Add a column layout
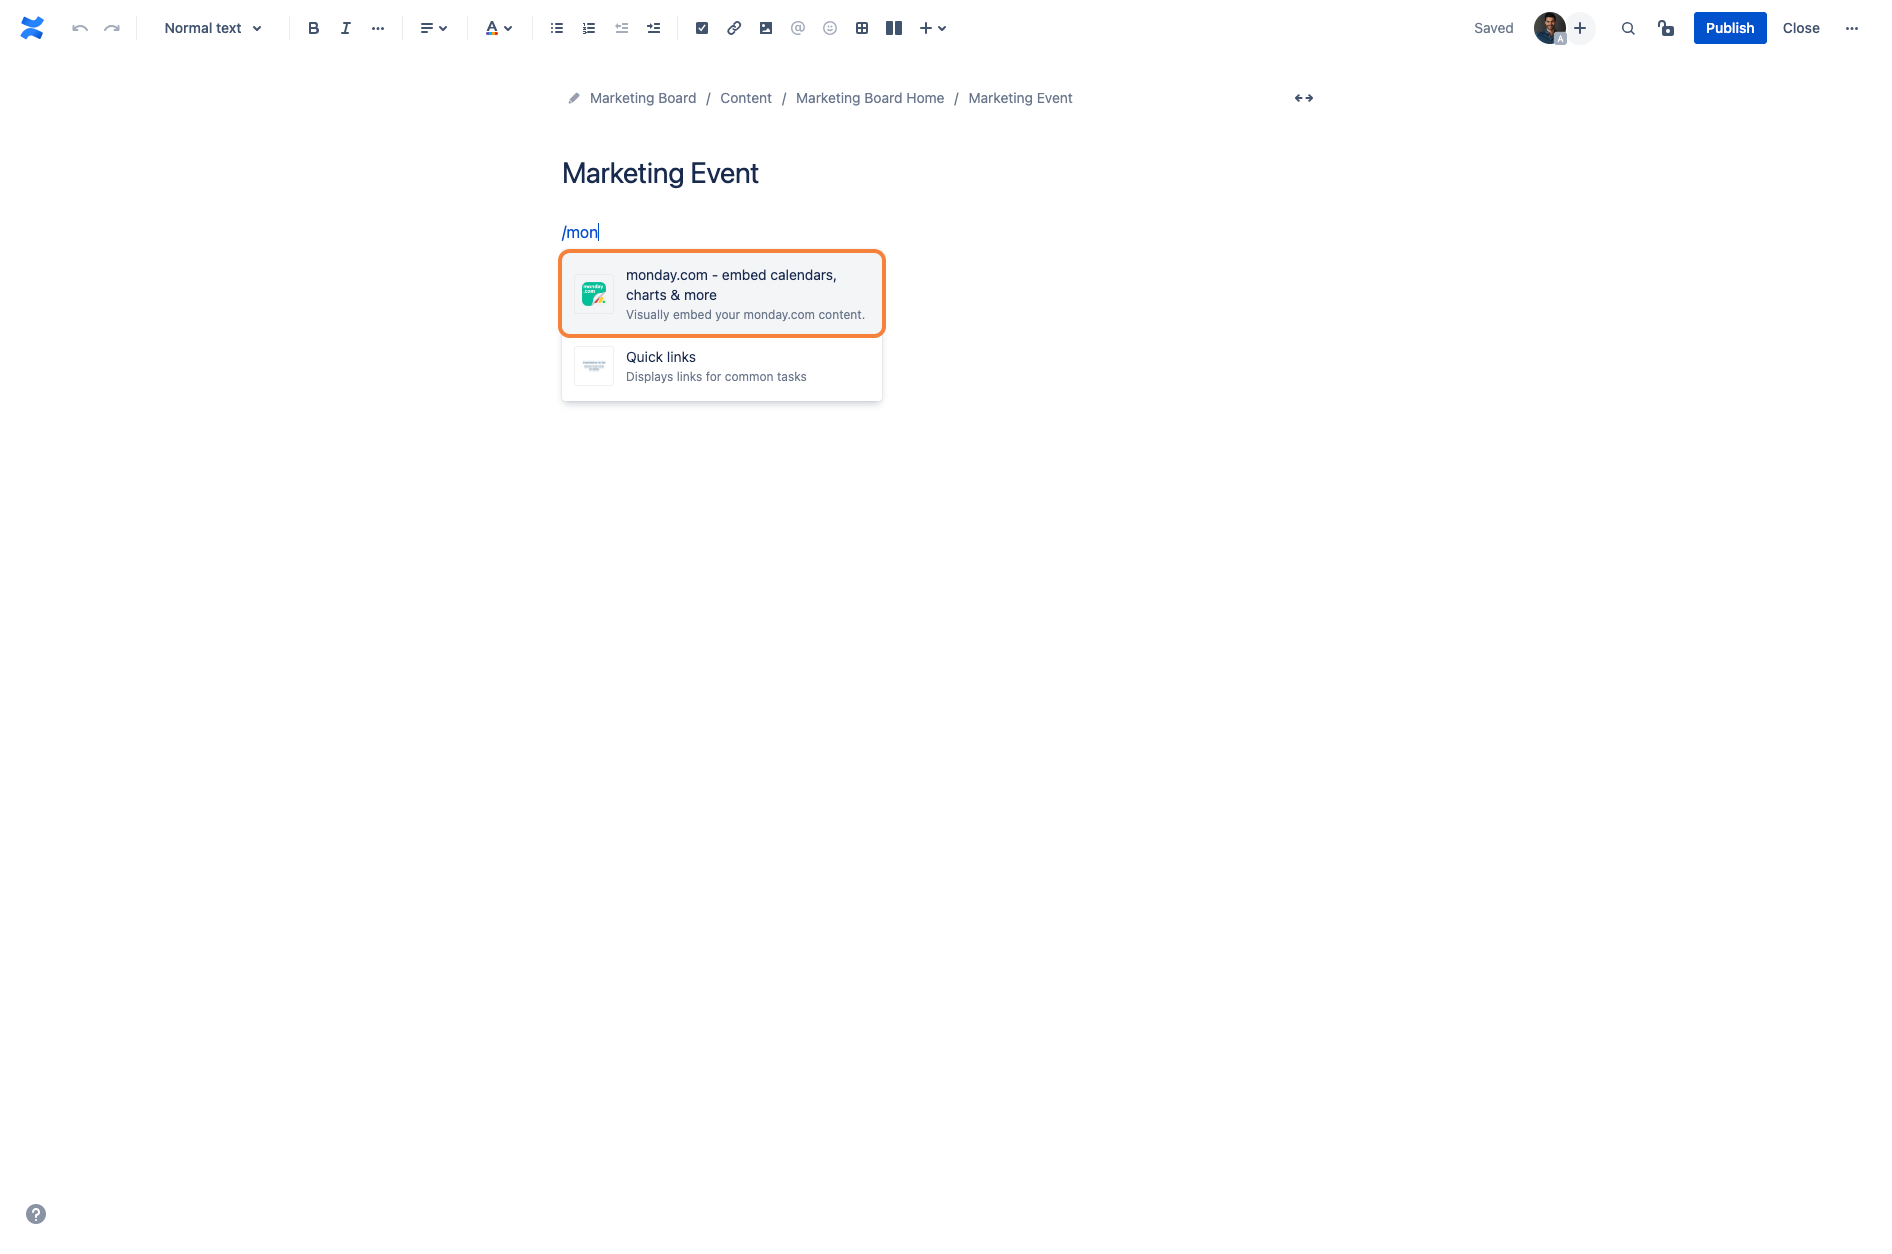 coord(894,28)
